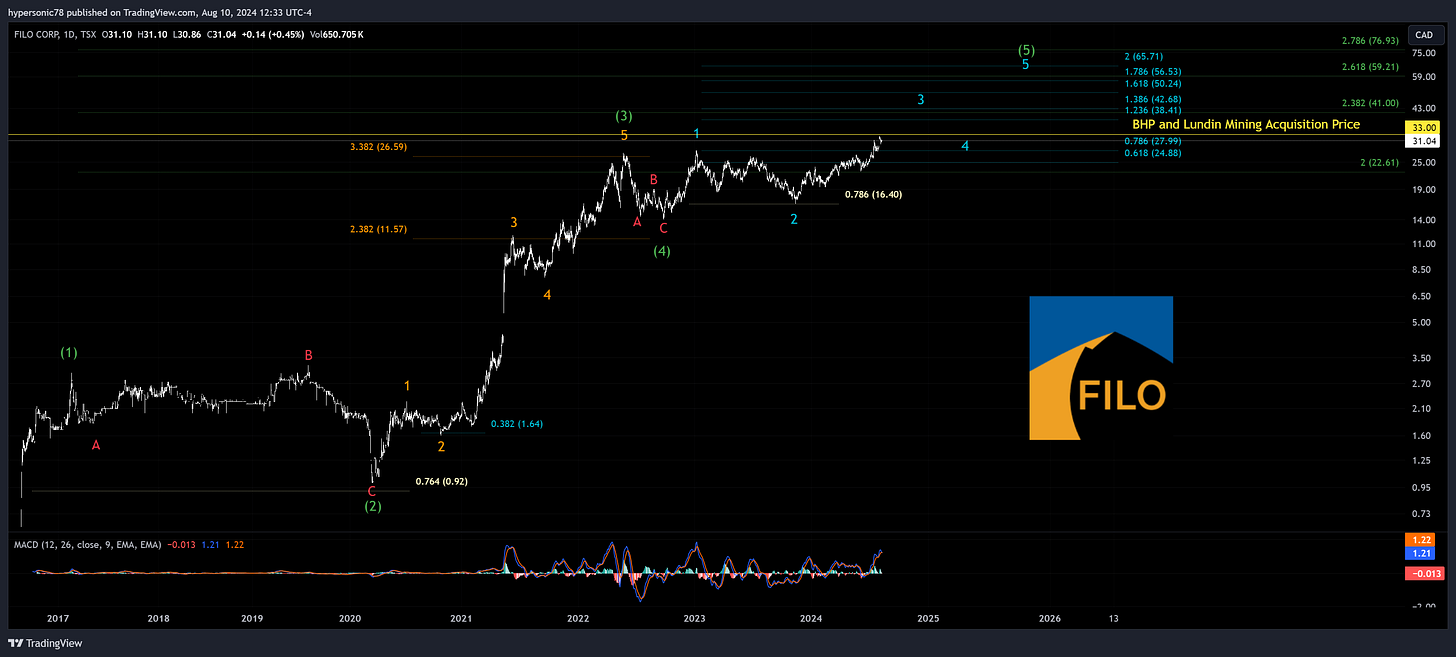Click the green (5) wave label
Screen dimensions: 1456x657
(1025, 50)
